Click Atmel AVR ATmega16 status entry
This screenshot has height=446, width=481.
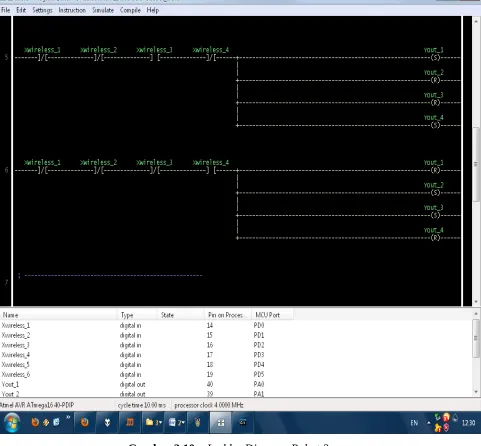[37, 405]
